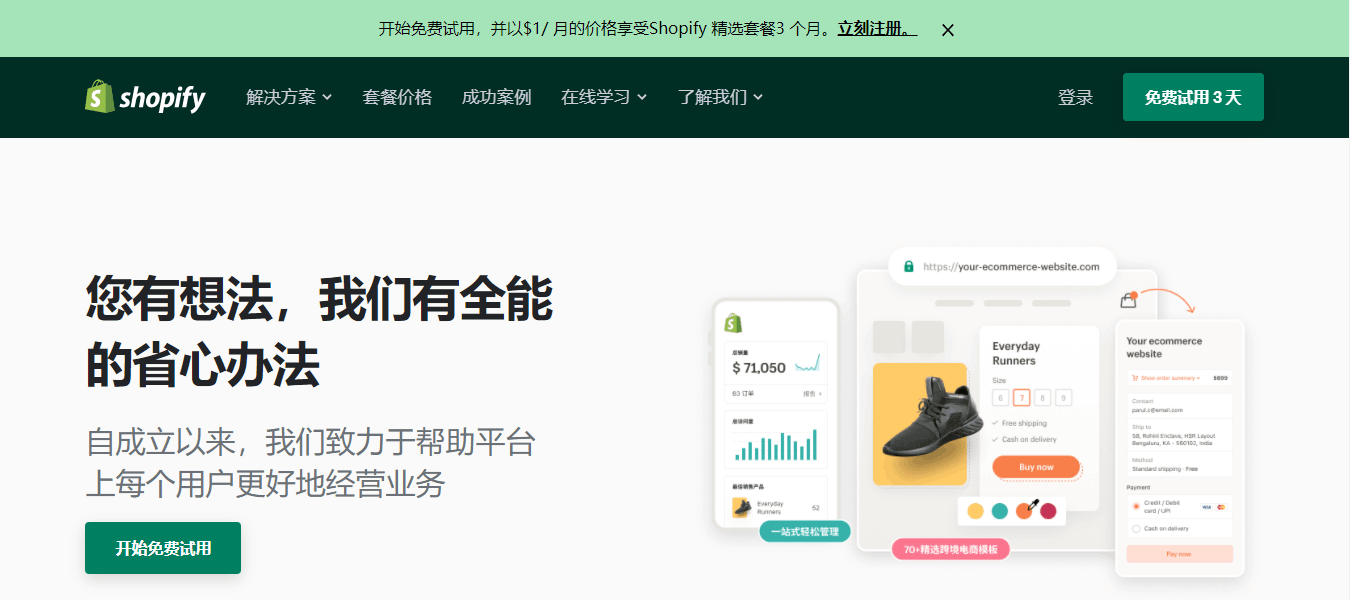Click the 70+精选跨境电商模板 pink badge
The width and height of the screenshot is (1350, 600).
coord(951,549)
